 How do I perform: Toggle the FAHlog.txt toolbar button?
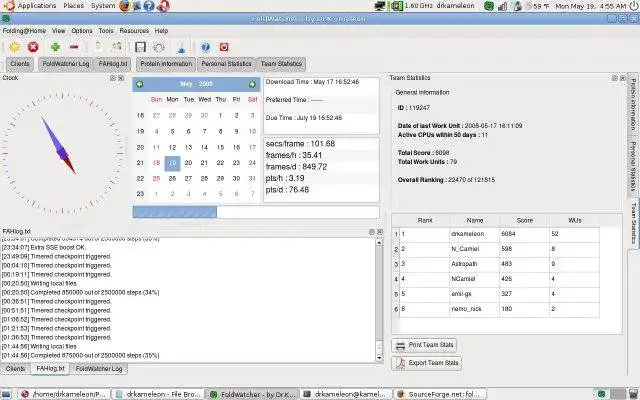click(x=113, y=64)
